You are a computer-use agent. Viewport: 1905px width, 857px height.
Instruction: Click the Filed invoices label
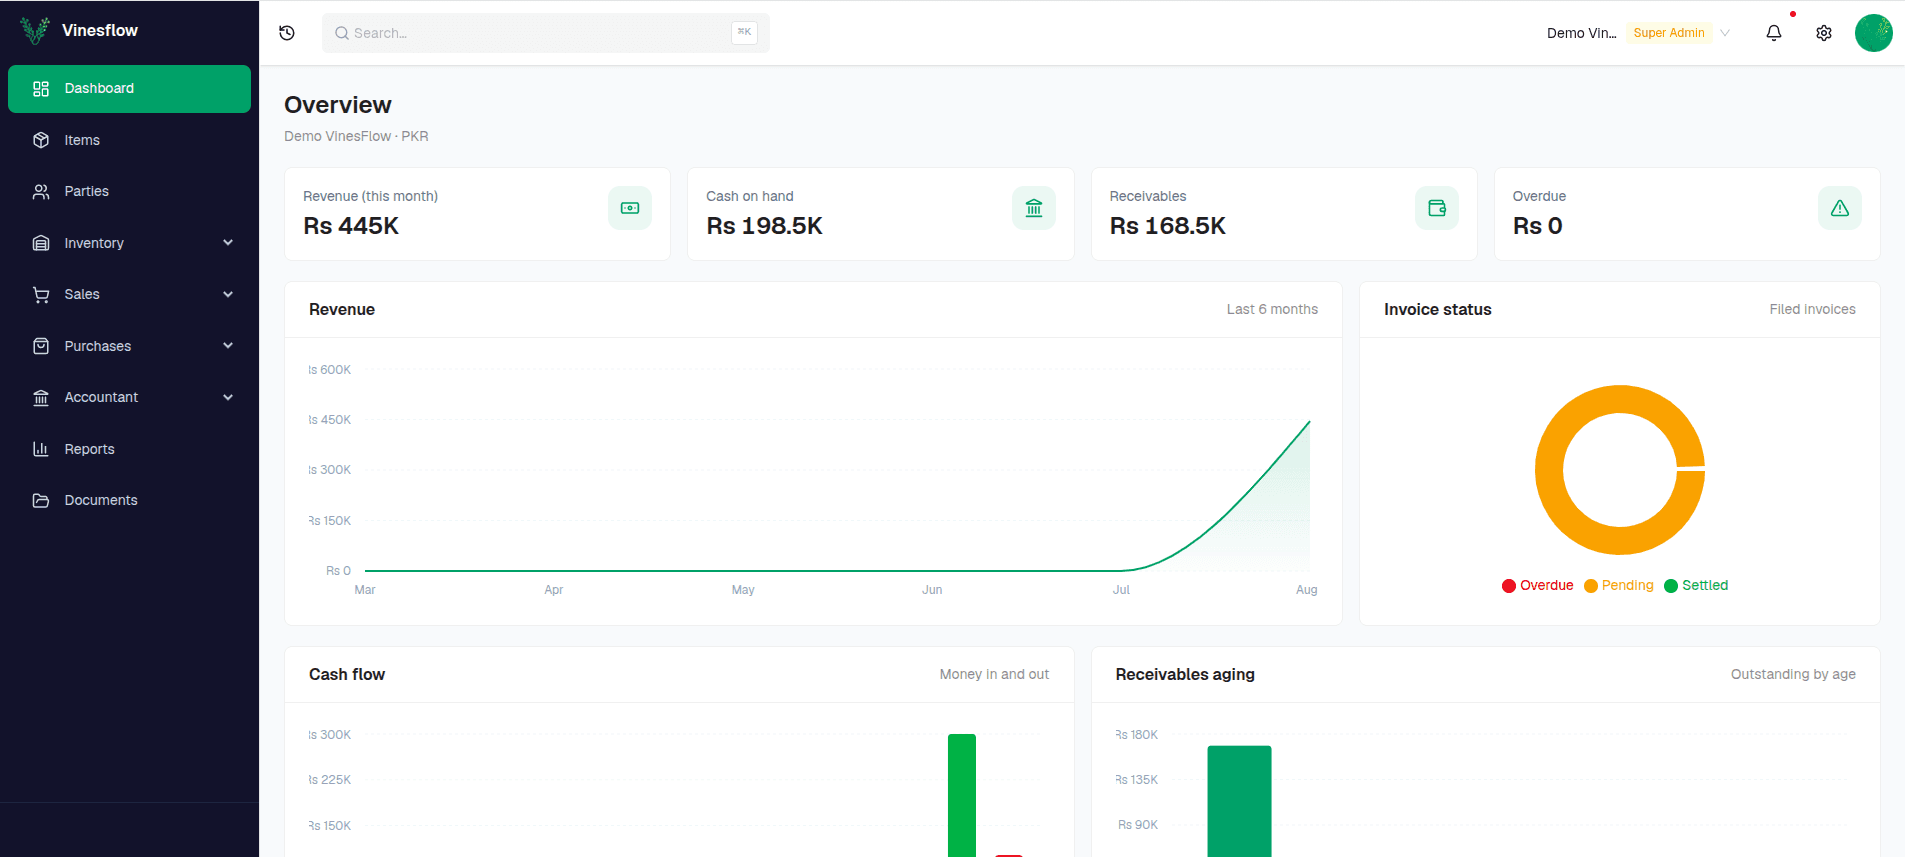click(x=1812, y=310)
